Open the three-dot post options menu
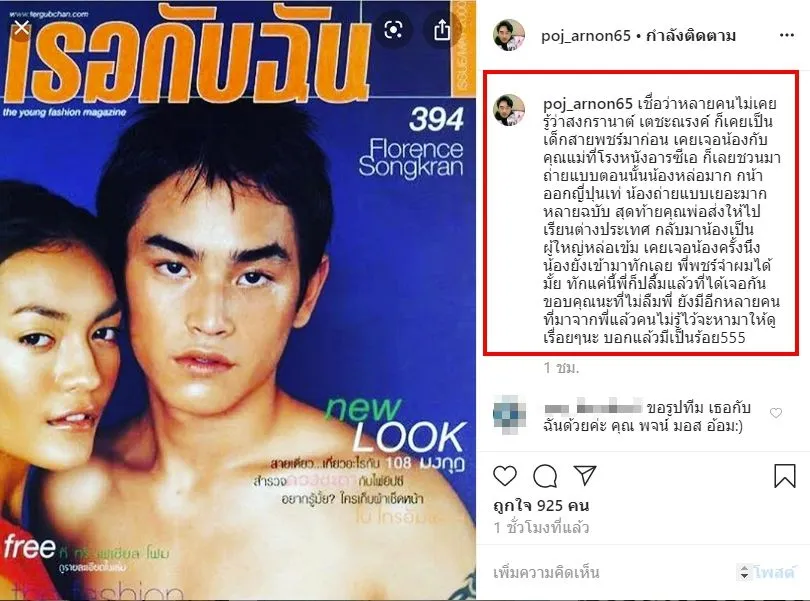 coord(786,35)
